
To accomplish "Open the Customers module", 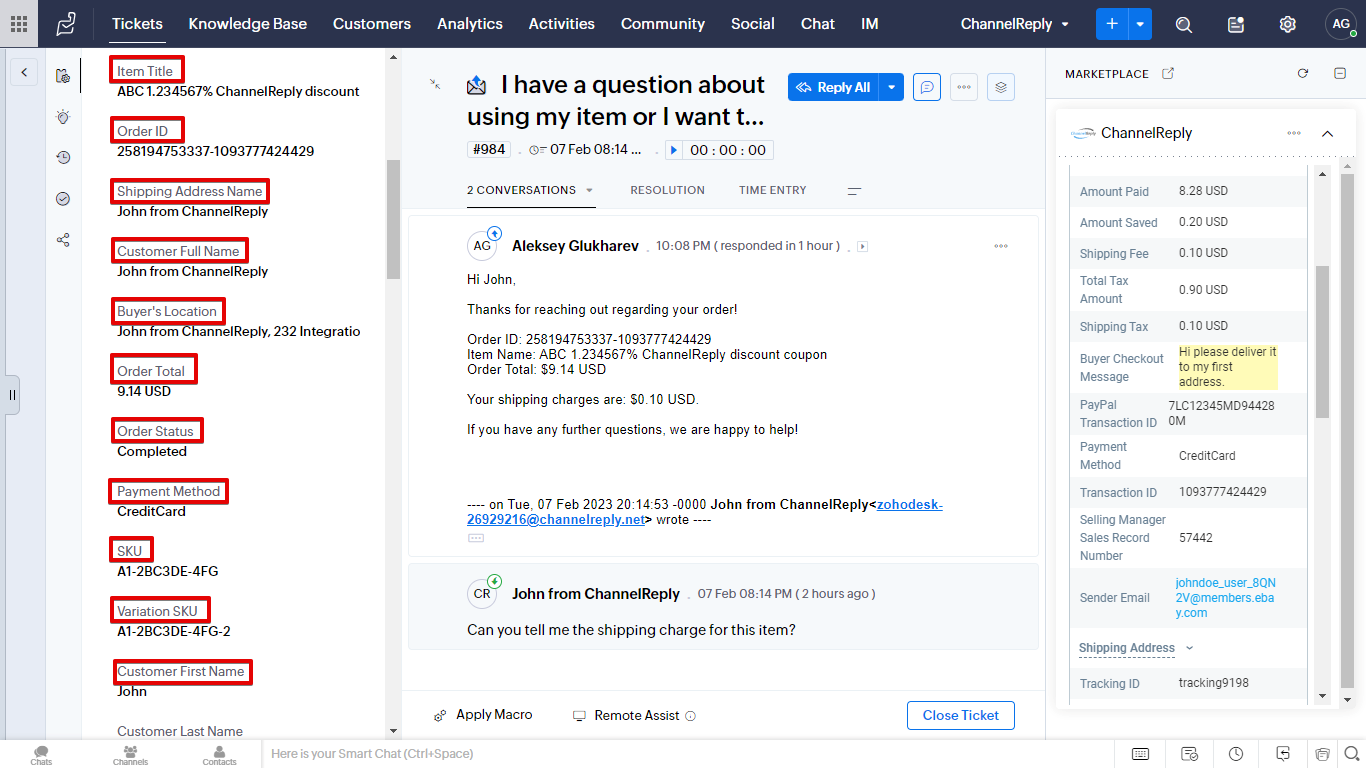I will click(x=372, y=24).
